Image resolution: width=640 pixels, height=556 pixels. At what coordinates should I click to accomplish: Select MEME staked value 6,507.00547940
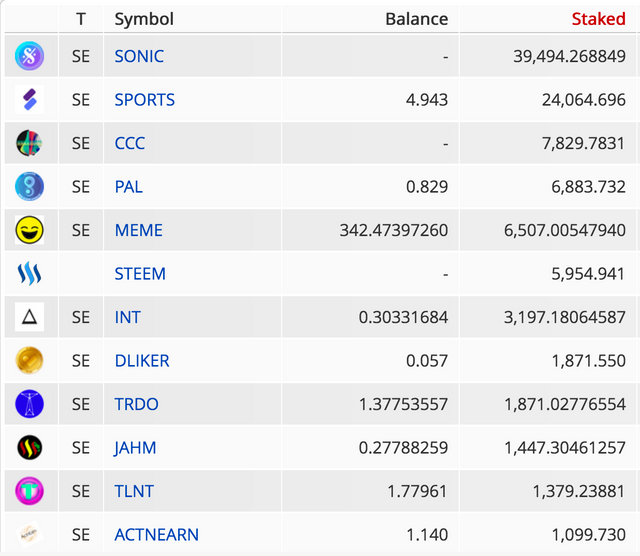(564, 230)
